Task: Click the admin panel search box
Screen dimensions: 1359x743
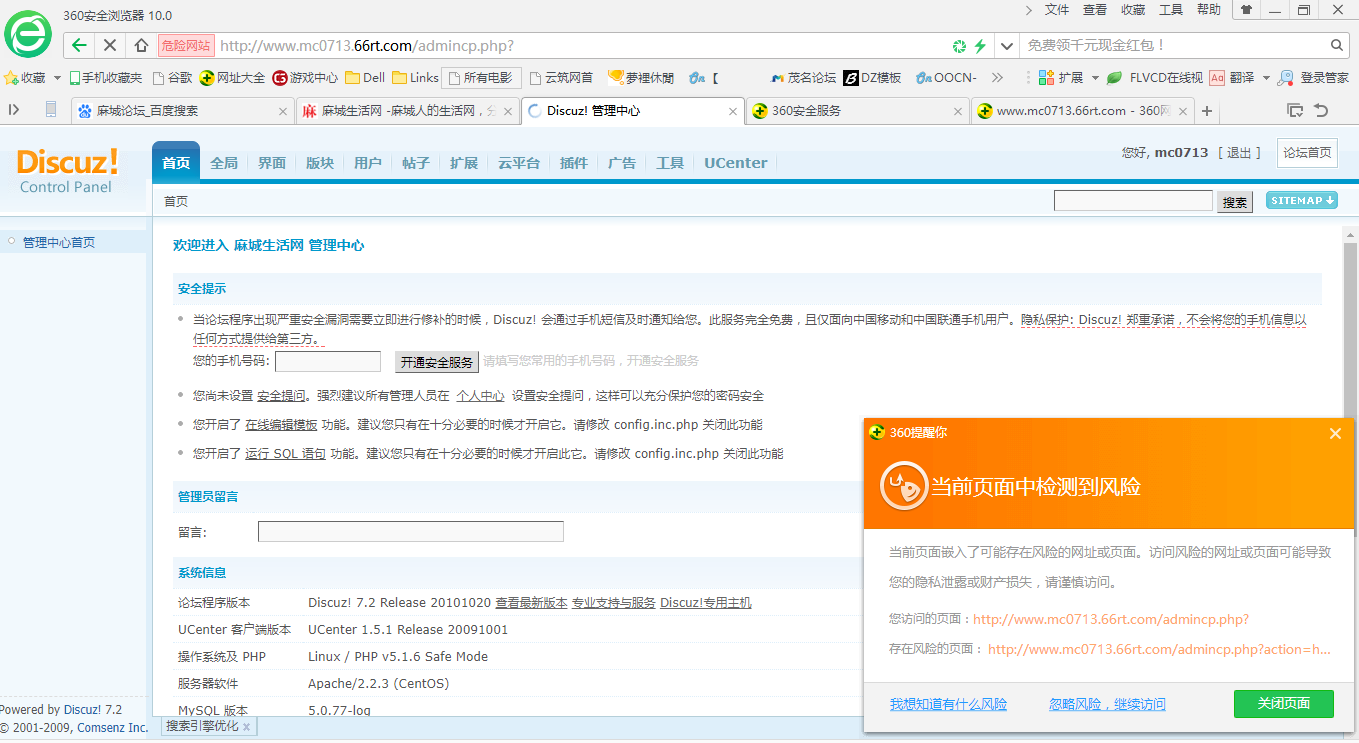Action: tap(1133, 201)
